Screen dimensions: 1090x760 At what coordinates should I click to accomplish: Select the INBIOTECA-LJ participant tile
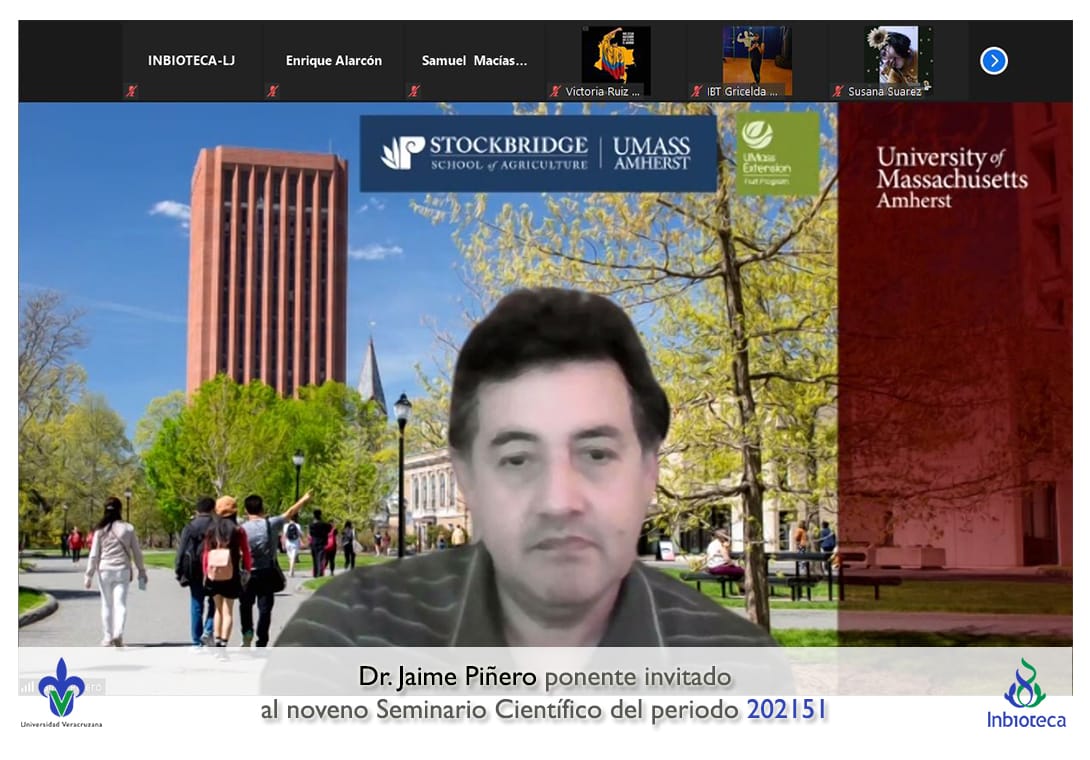pyautogui.click(x=193, y=61)
